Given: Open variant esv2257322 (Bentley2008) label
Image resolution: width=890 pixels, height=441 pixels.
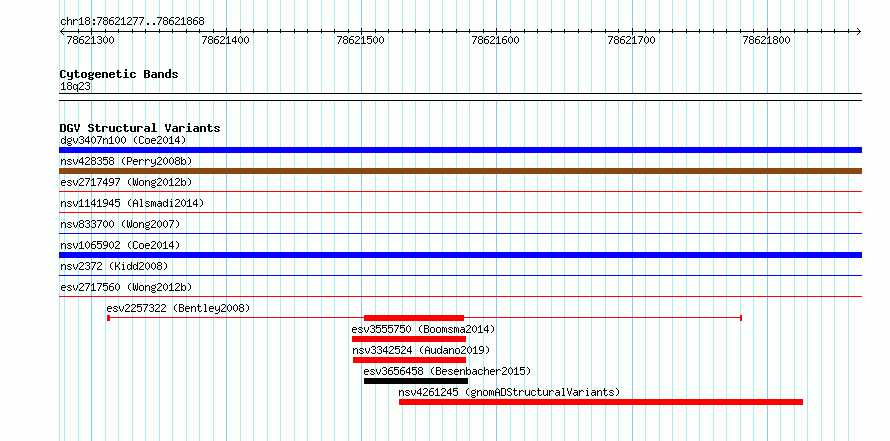Looking at the screenshot, I should pos(178,308).
